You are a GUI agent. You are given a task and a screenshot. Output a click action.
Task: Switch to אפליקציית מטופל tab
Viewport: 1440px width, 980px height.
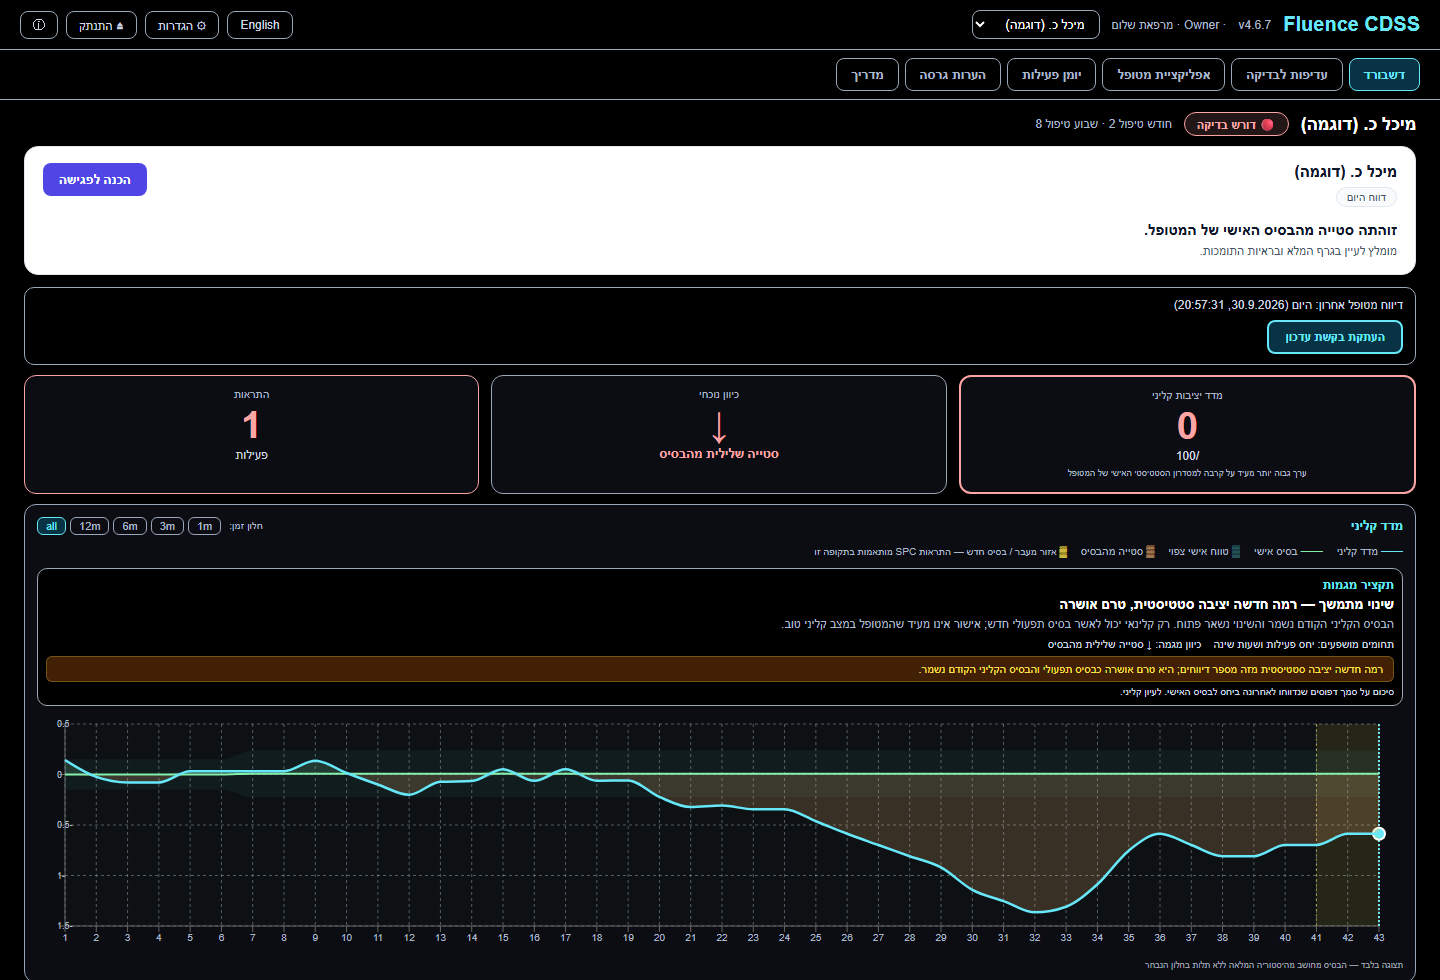(x=1164, y=75)
